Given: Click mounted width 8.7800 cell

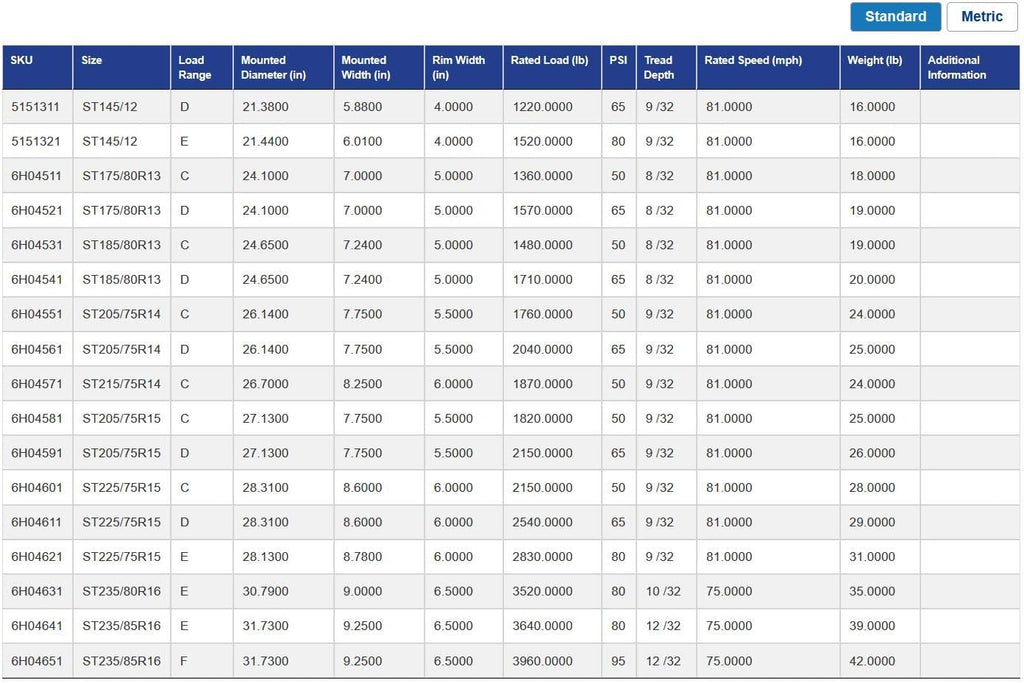Looking at the screenshot, I should pyautogui.click(x=379, y=557).
